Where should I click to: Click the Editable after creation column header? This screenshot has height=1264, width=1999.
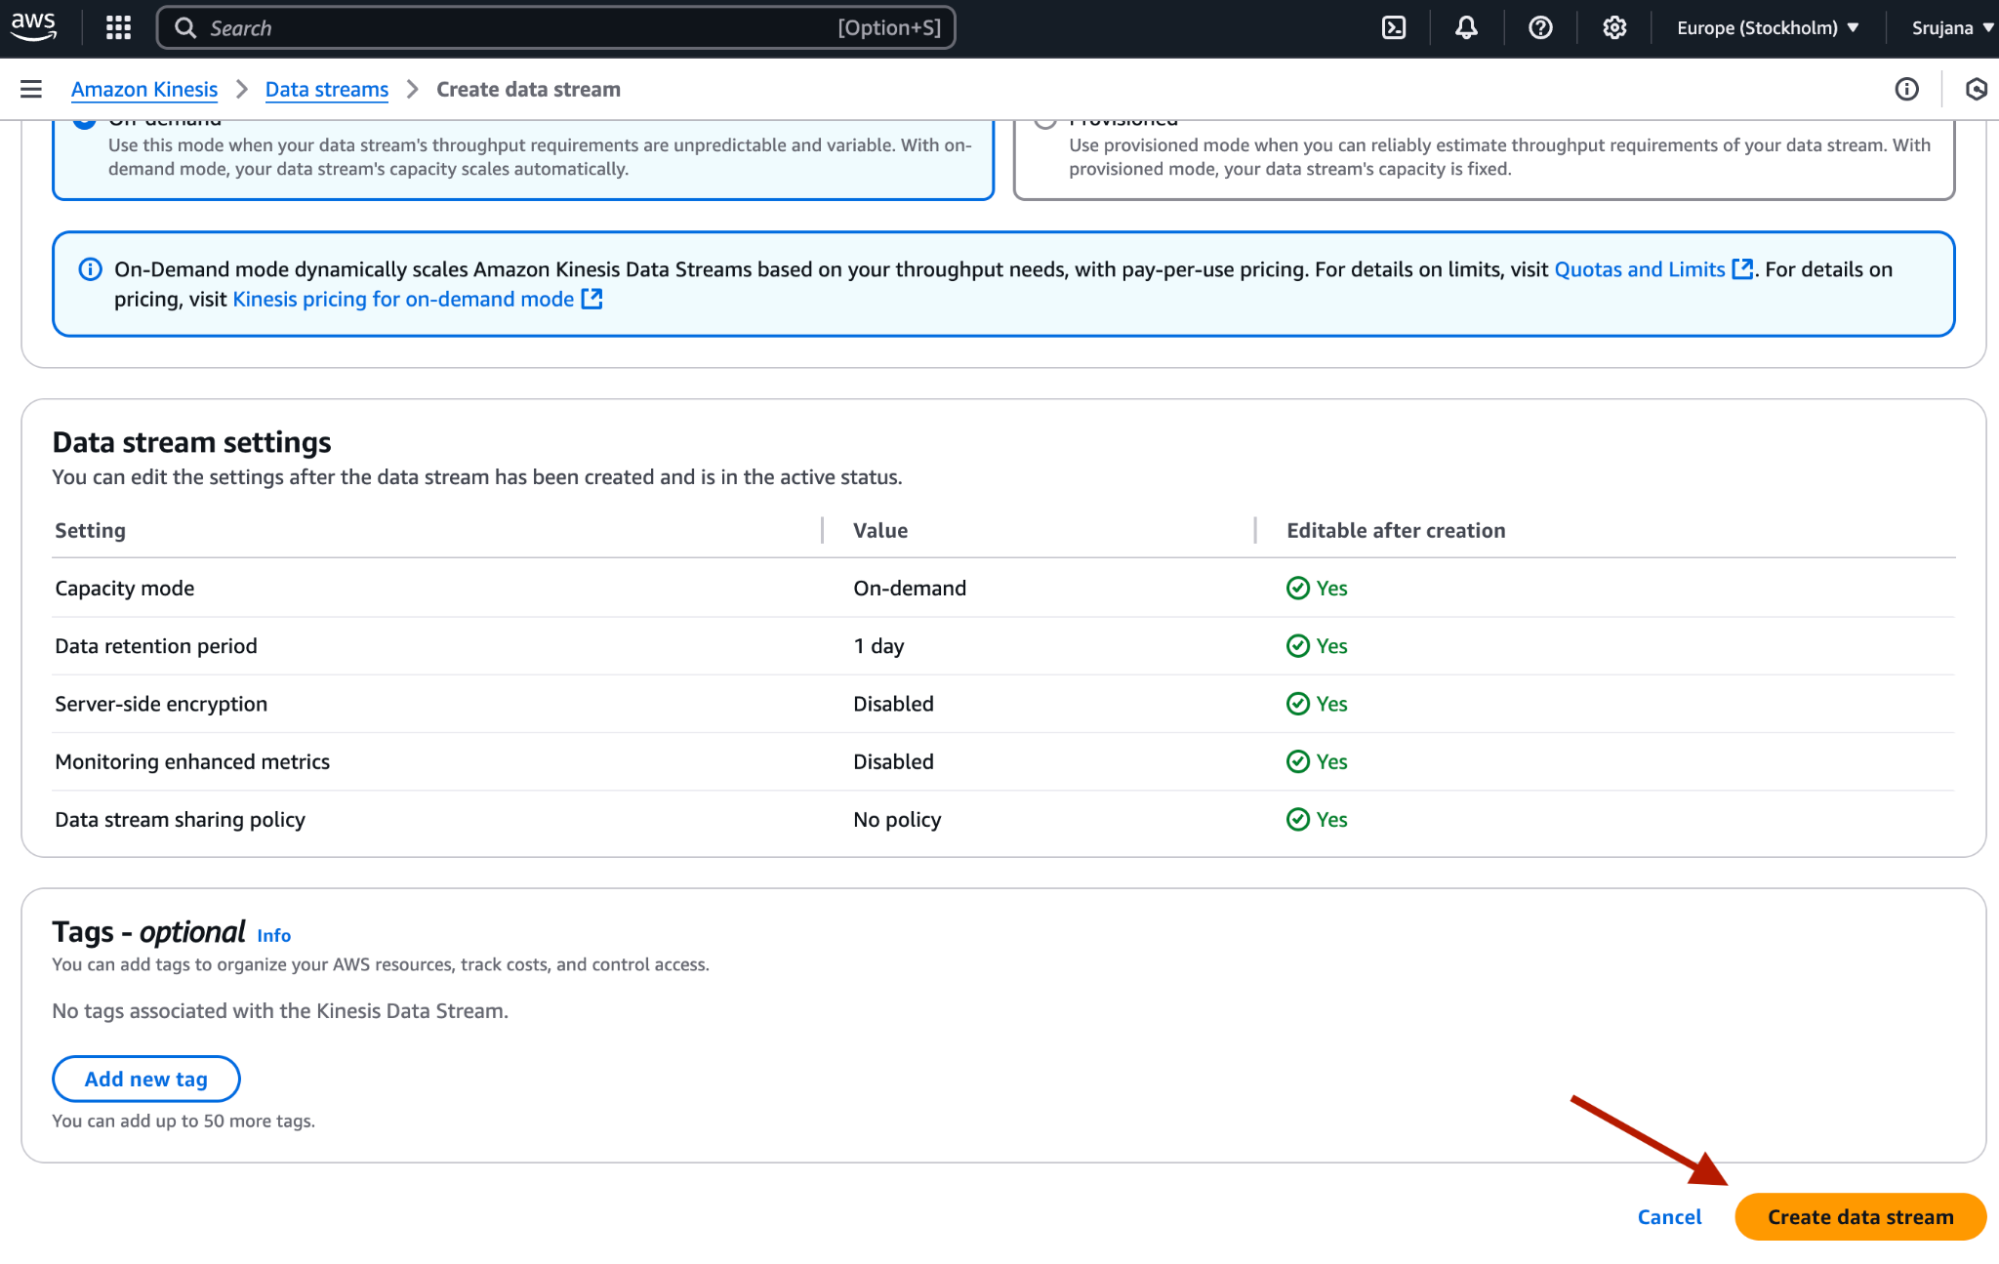1395,530
